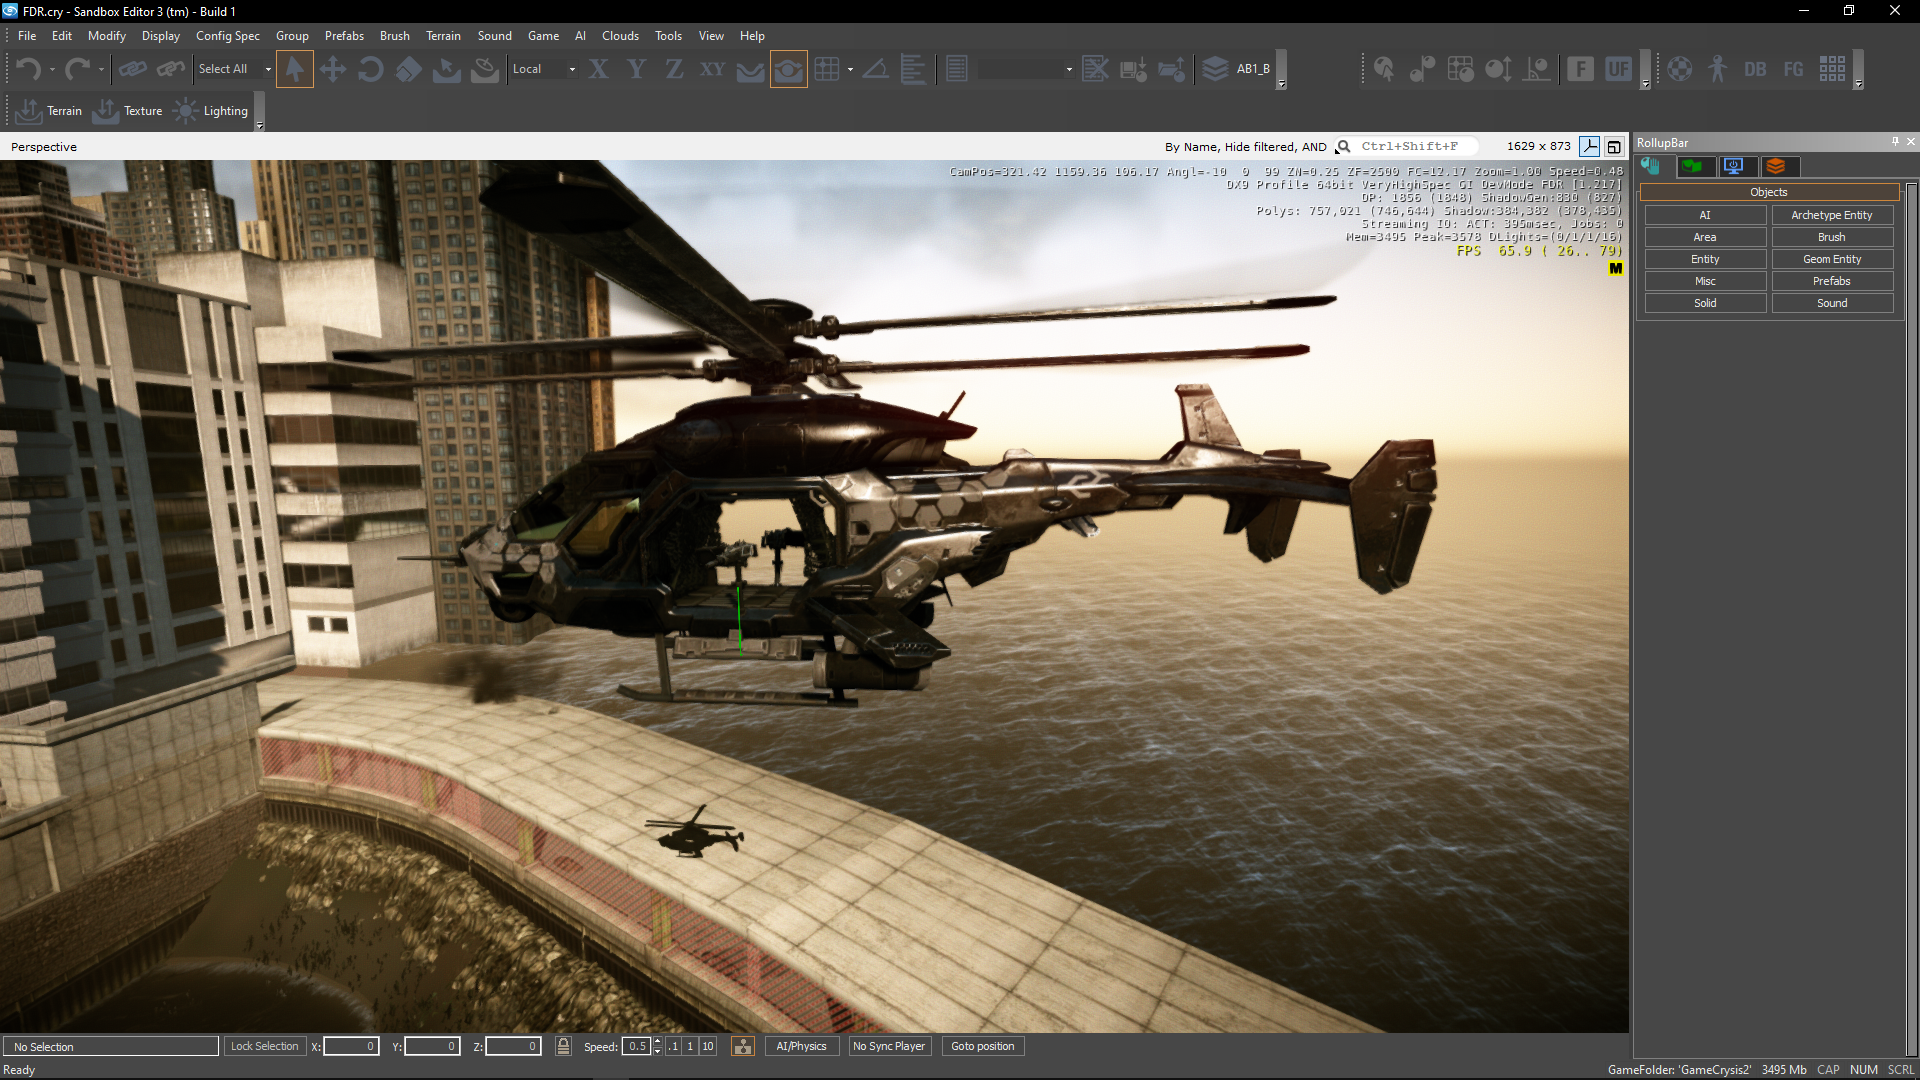Open the DB database view icon

1755,69
